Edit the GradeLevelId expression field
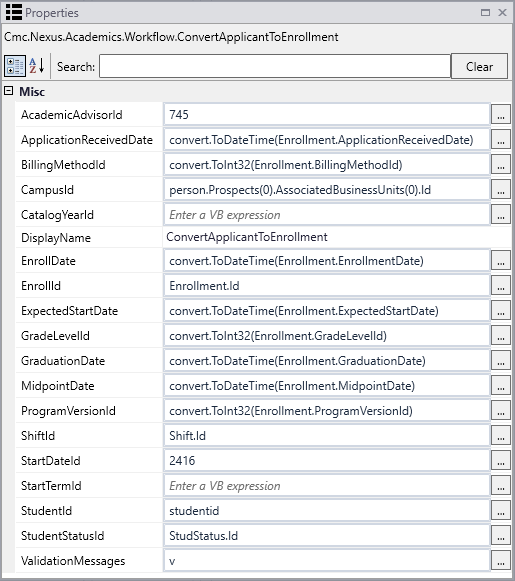This screenshot has height=581, width=515. [x=327, y=336]
